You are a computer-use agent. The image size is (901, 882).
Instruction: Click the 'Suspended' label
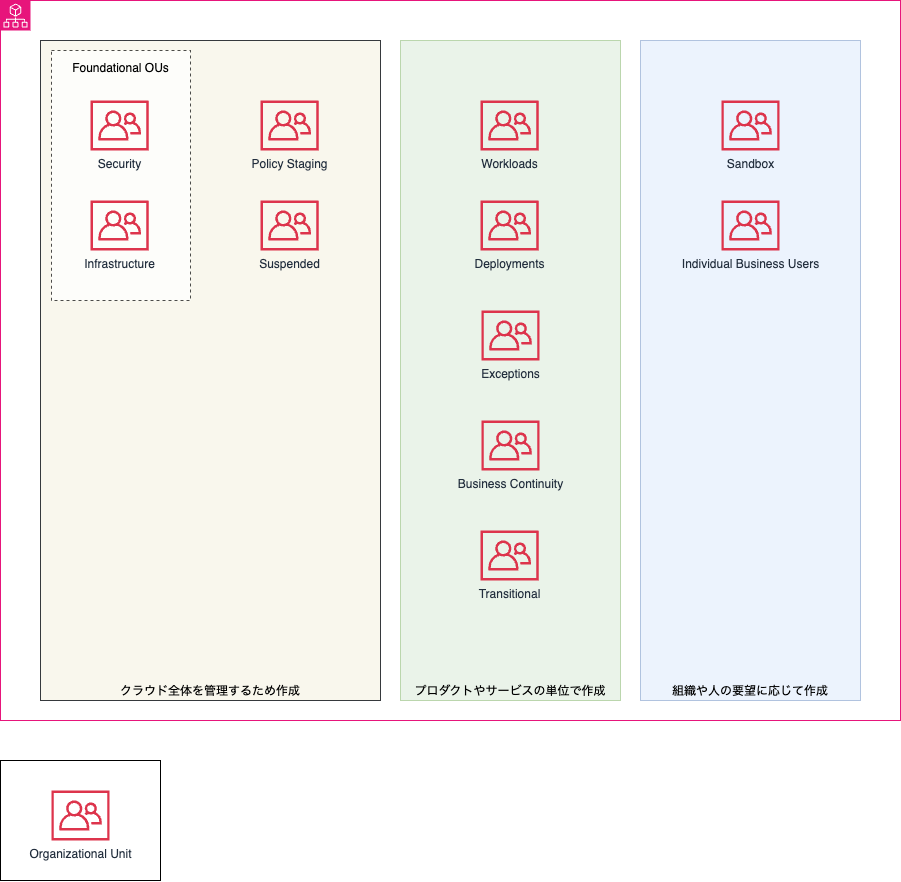coord(290,264)
